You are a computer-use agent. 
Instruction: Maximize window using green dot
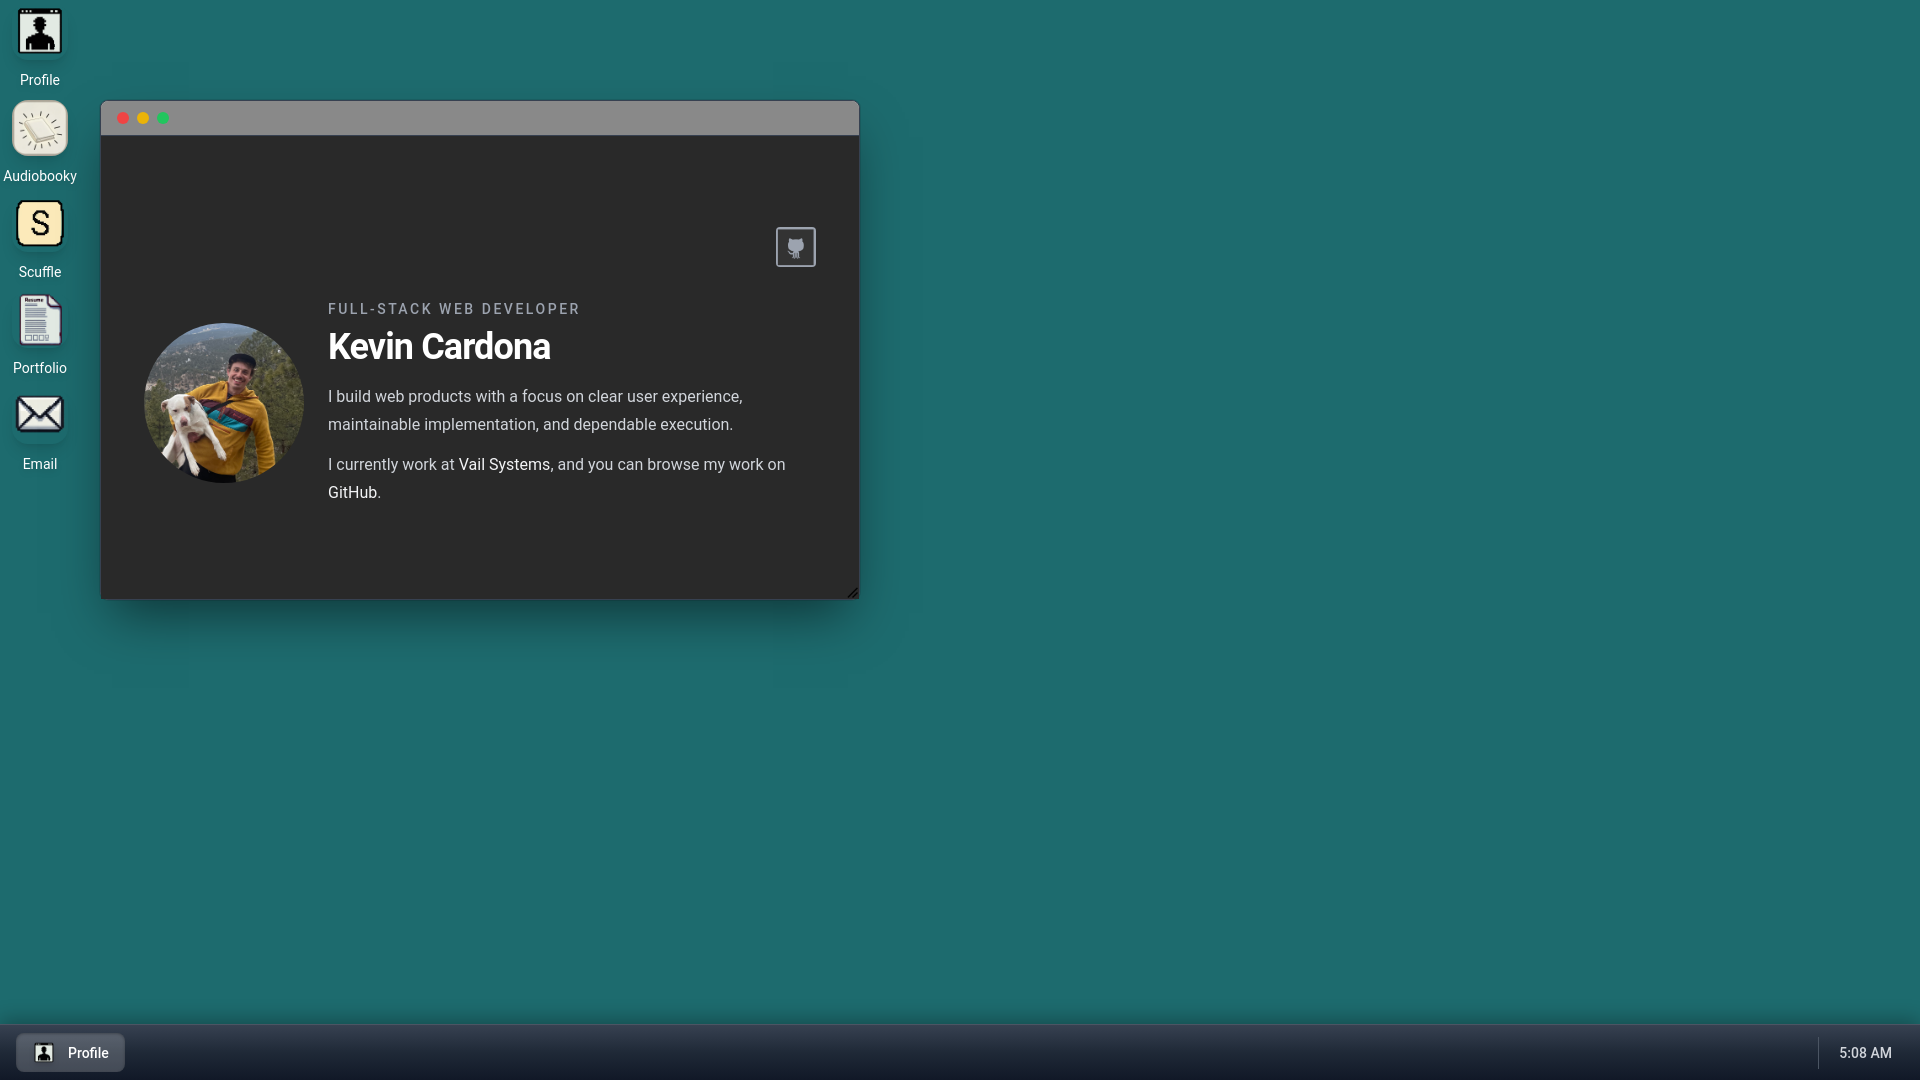tap(163, 118)
